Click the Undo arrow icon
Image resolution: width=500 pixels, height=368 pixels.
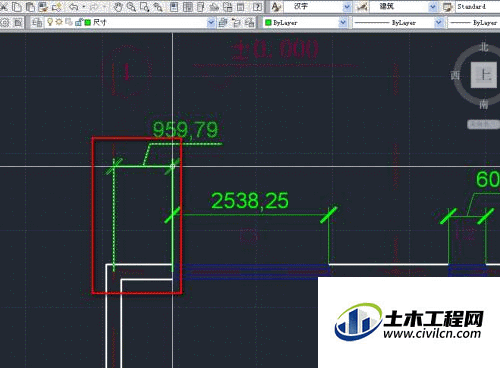tap(74, 6)
